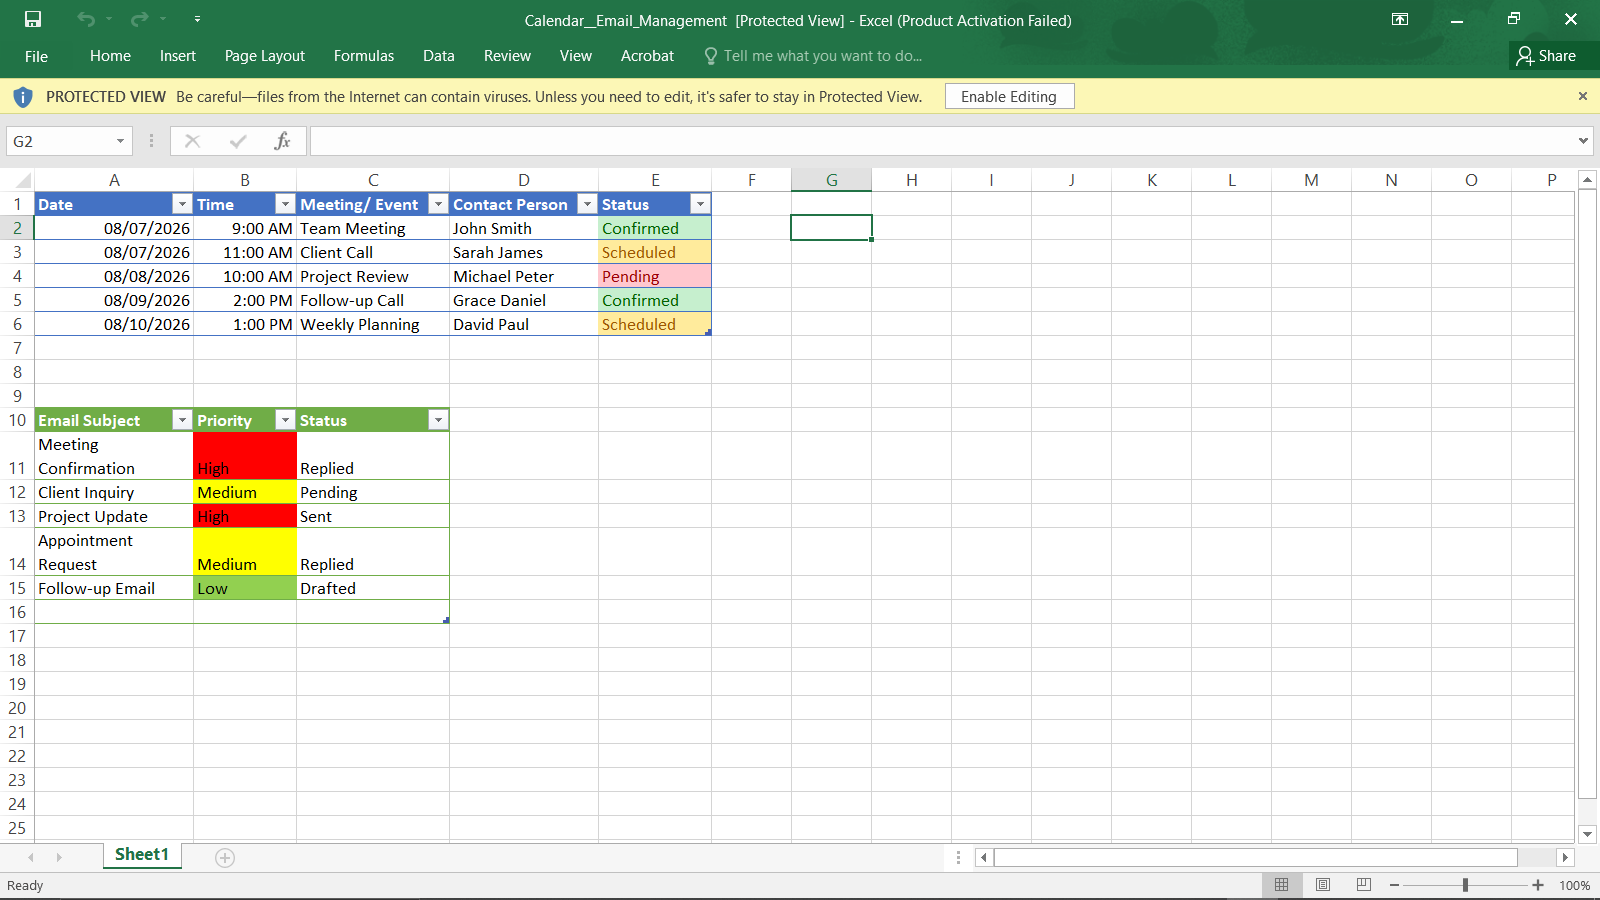Click the Select All corner triangle
This screenshot has height=900, width=1600.
click(22, 181)
